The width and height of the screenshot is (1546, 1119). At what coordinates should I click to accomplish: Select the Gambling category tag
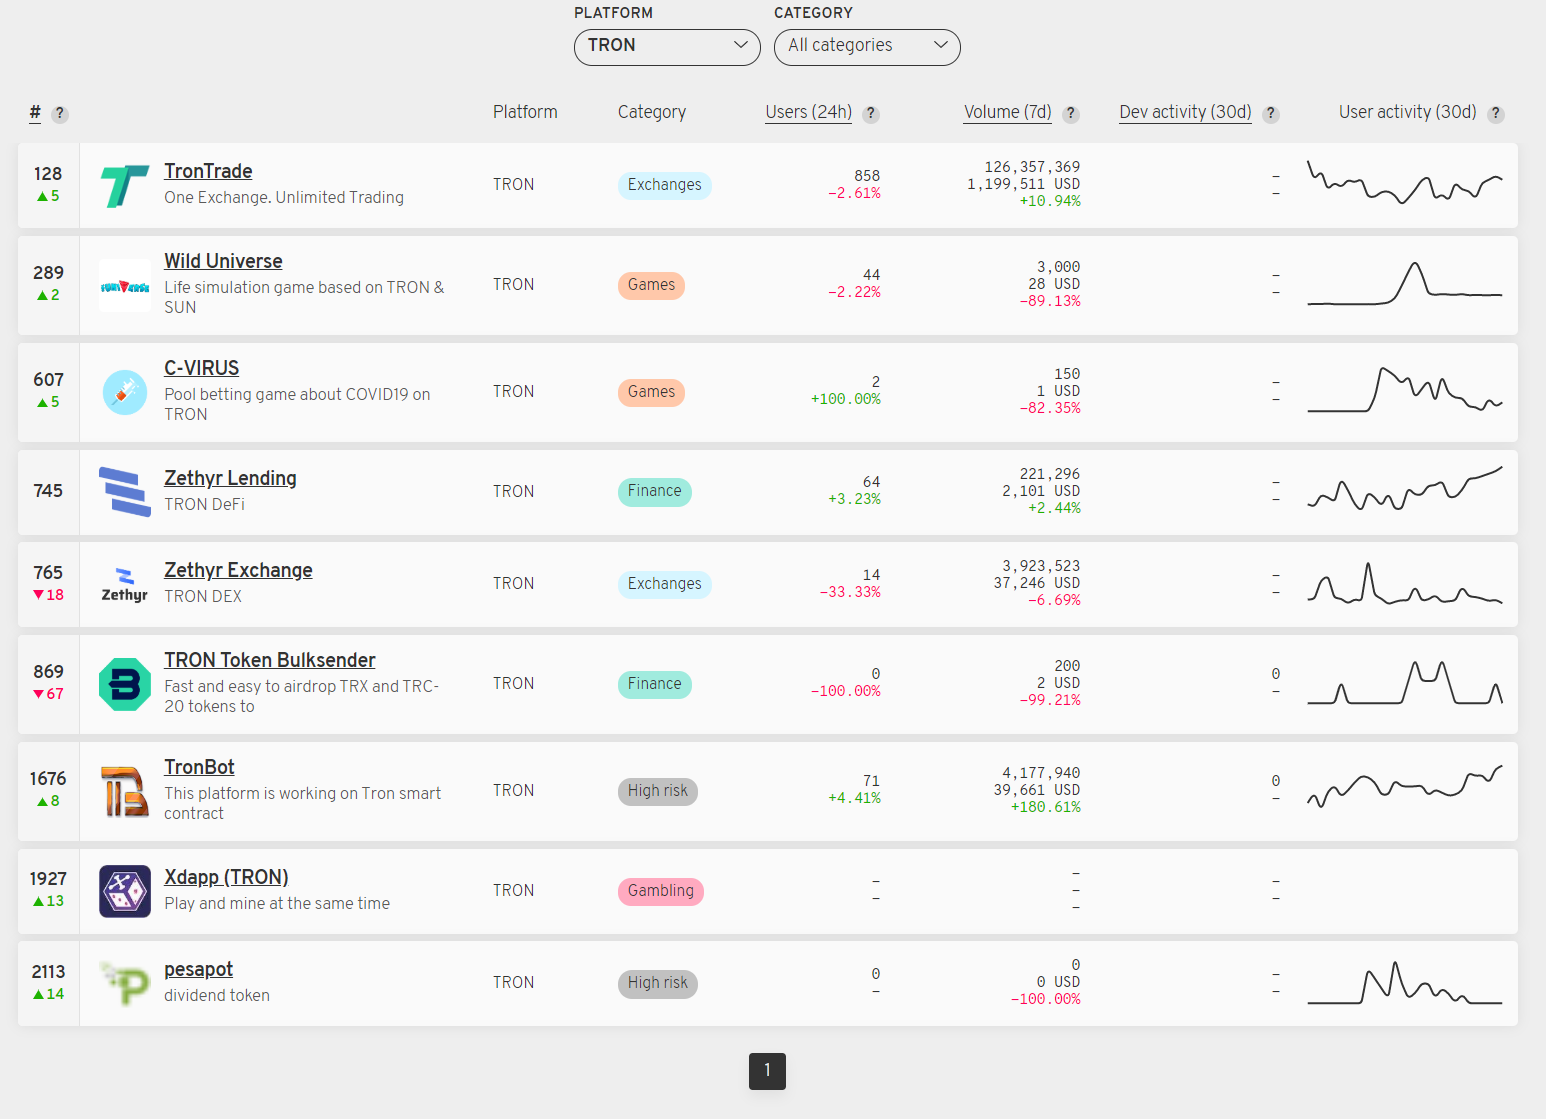click(660, 891)
